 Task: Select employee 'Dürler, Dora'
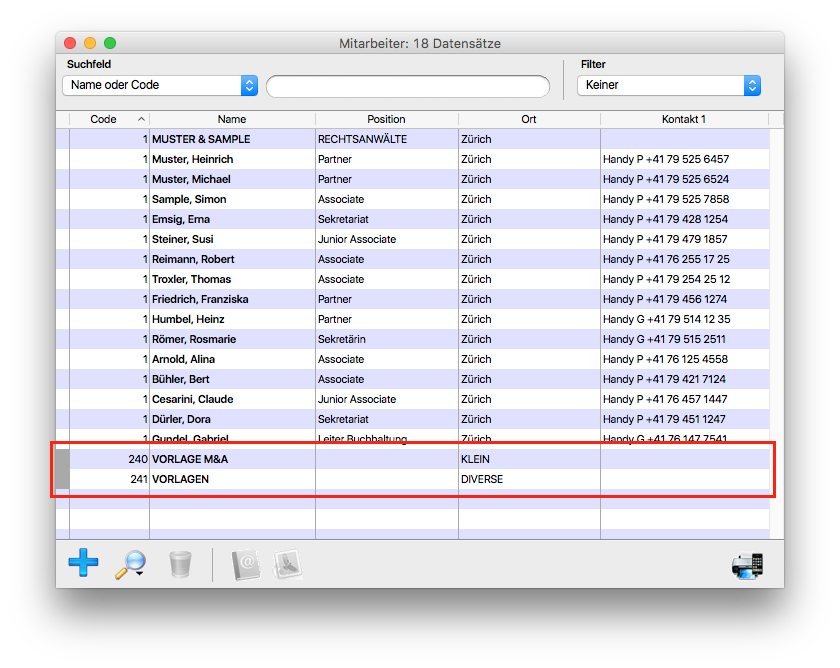[413, 419]
